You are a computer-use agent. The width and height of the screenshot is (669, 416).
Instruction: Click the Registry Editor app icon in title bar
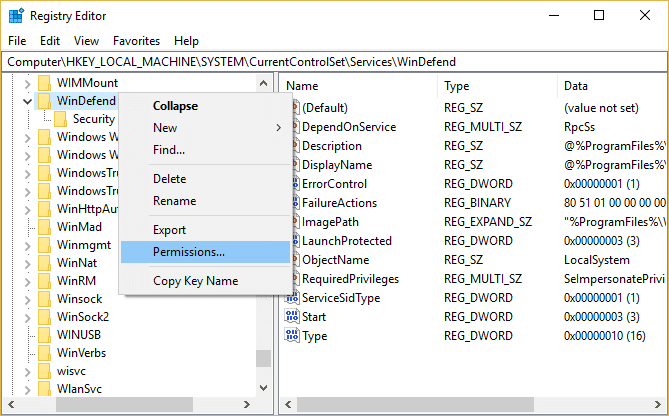17,15
